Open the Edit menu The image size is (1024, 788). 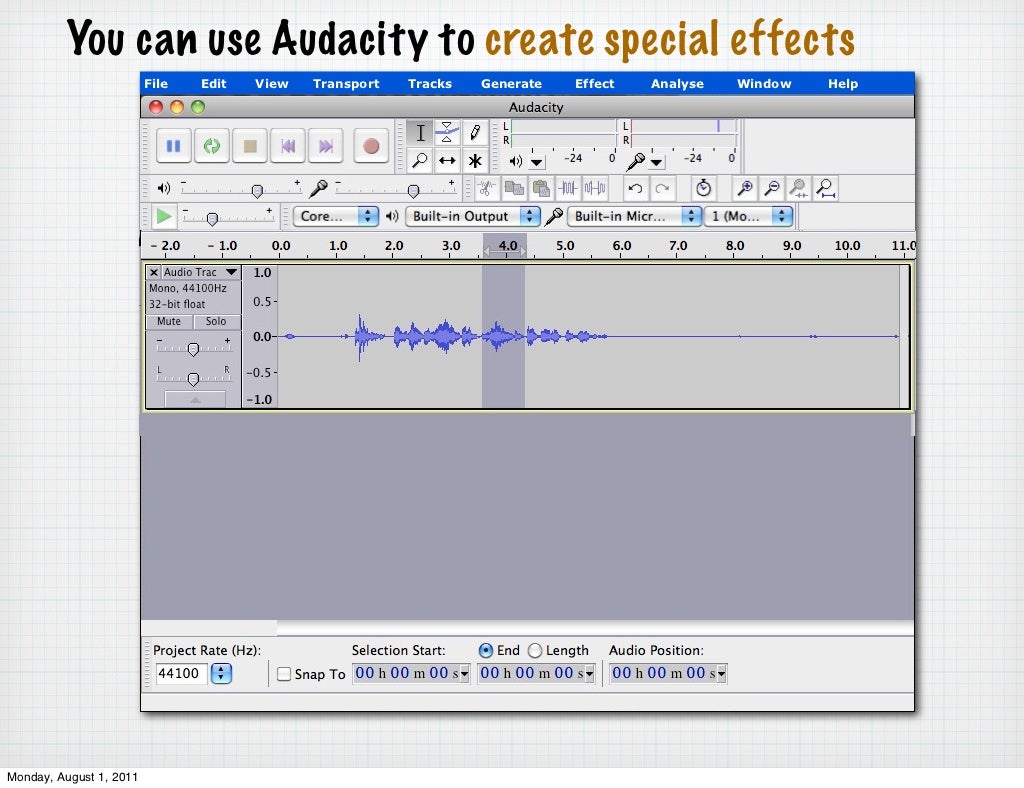[x=214, y=84]
